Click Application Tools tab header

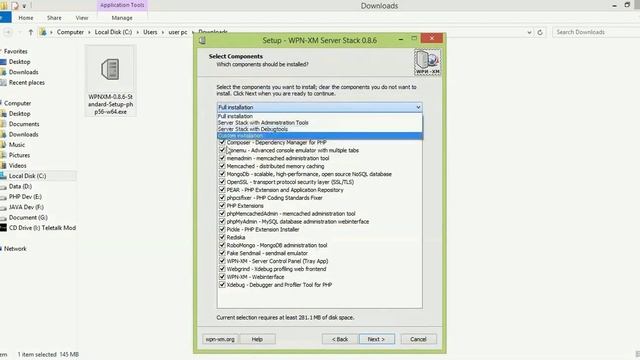click(x=122, y=5)
